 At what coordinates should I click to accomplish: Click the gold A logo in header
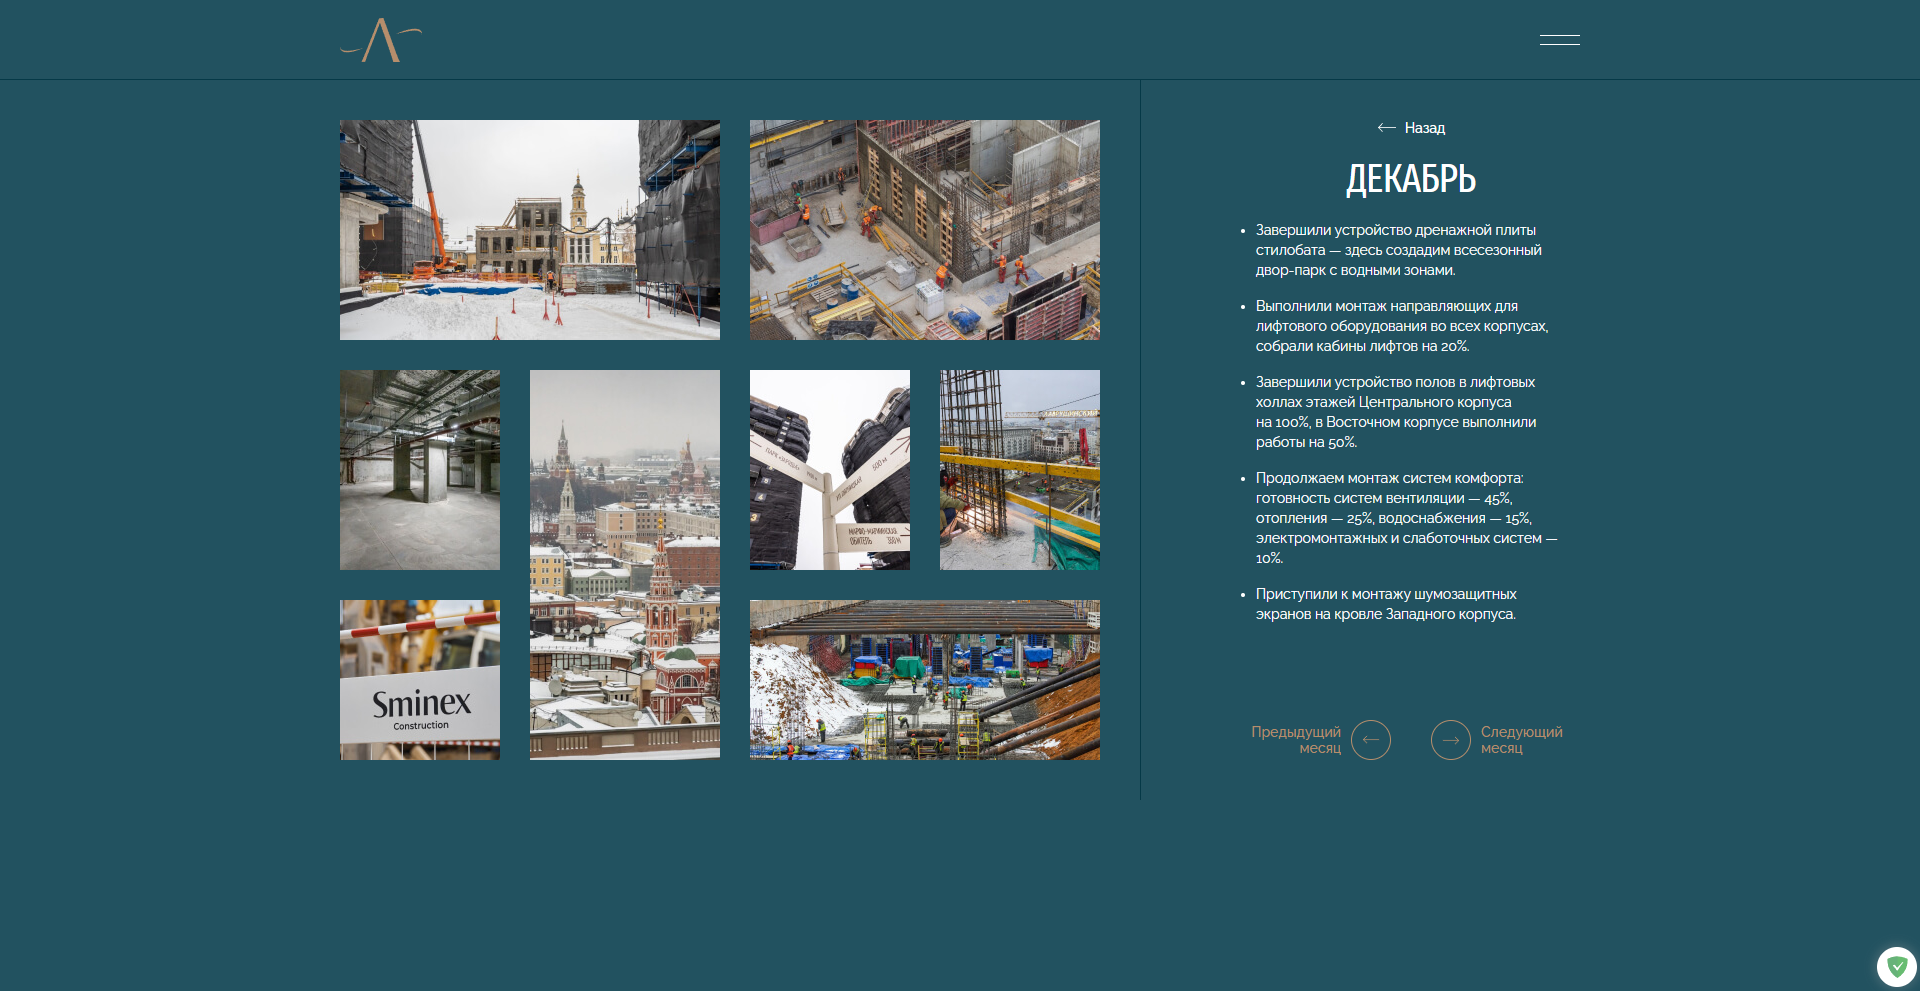[381, 40]
